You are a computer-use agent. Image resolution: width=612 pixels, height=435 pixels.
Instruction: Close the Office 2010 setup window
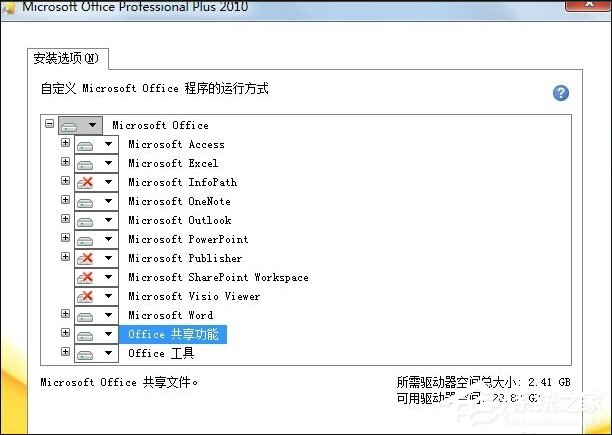point(588,5)
